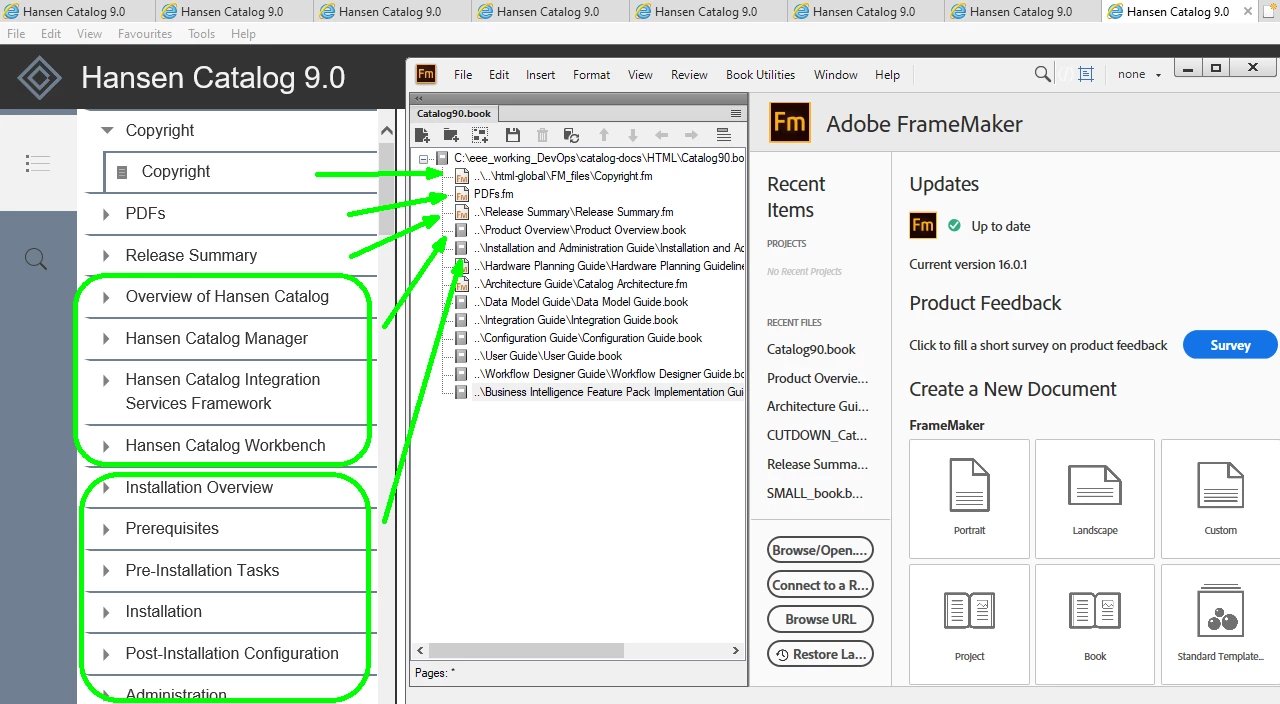Expand the Release Summary section

[106, 255]
